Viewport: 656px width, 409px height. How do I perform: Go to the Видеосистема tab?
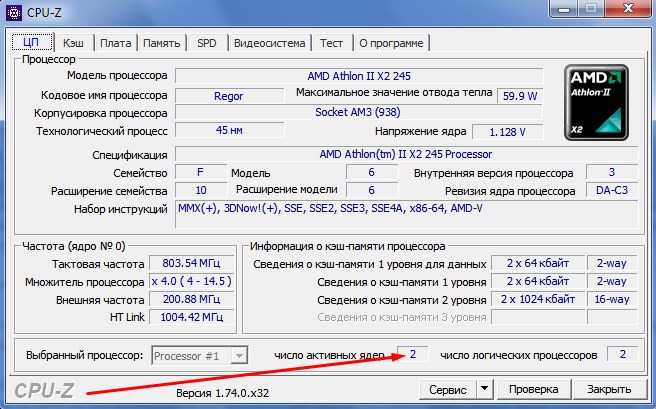[268, 43]
